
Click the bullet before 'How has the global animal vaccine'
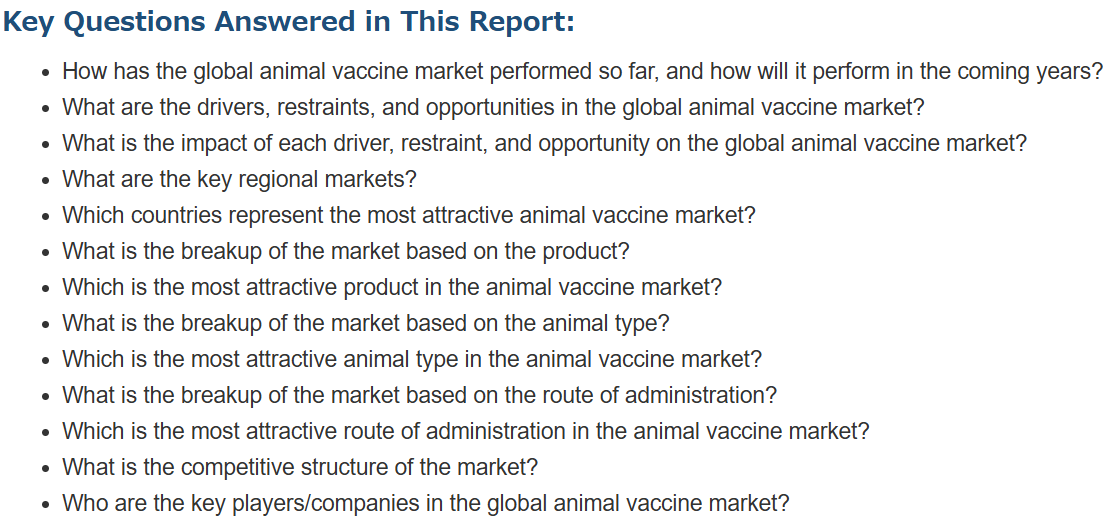point(46,72)
